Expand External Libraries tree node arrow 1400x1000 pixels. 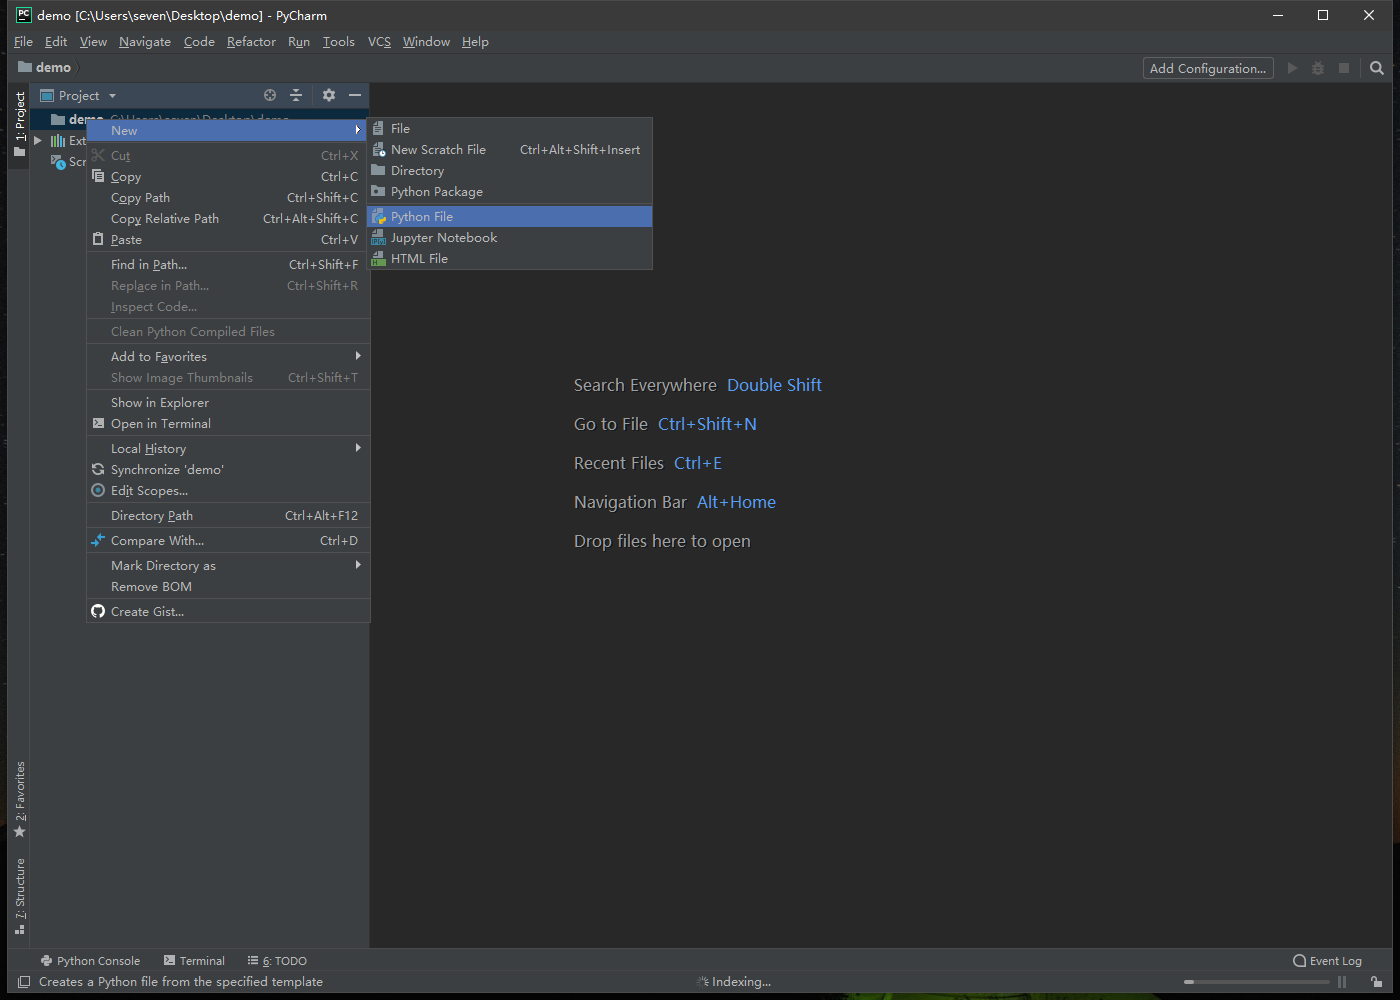coord(38,140)
